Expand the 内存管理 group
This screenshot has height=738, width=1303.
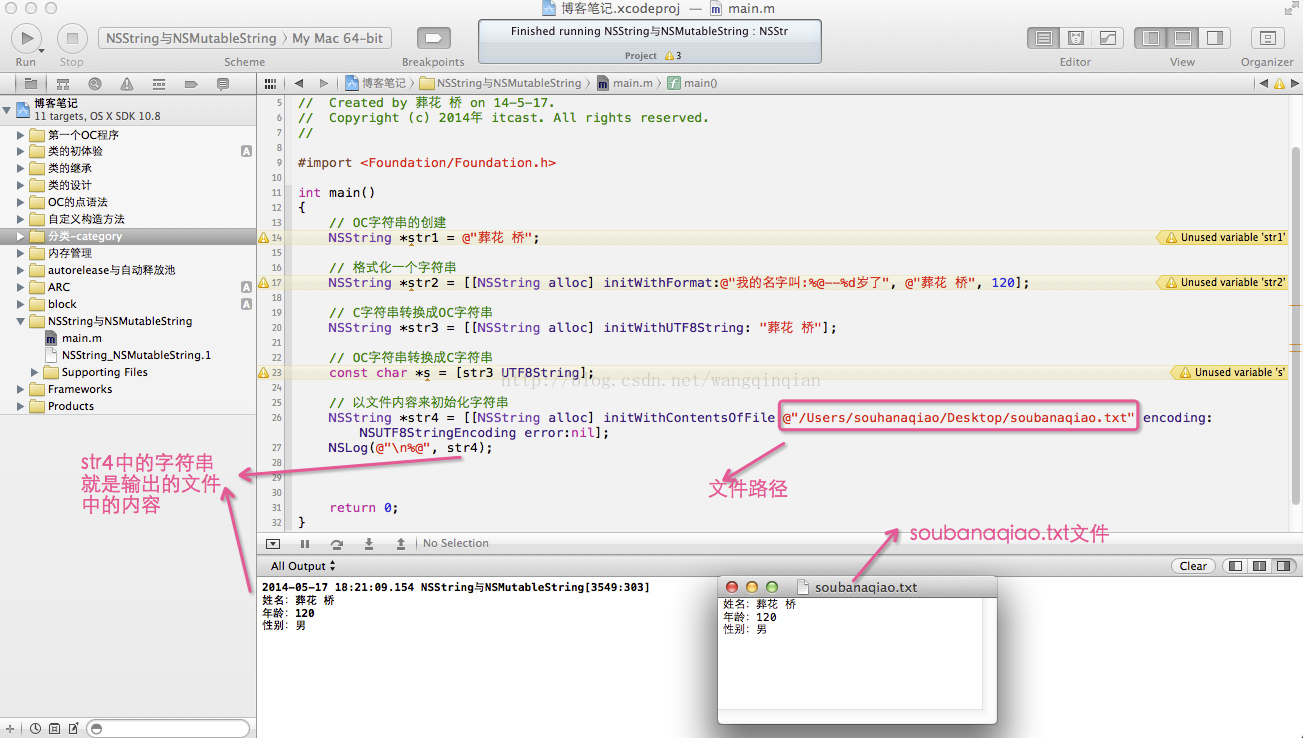click(x=21, y=254)
